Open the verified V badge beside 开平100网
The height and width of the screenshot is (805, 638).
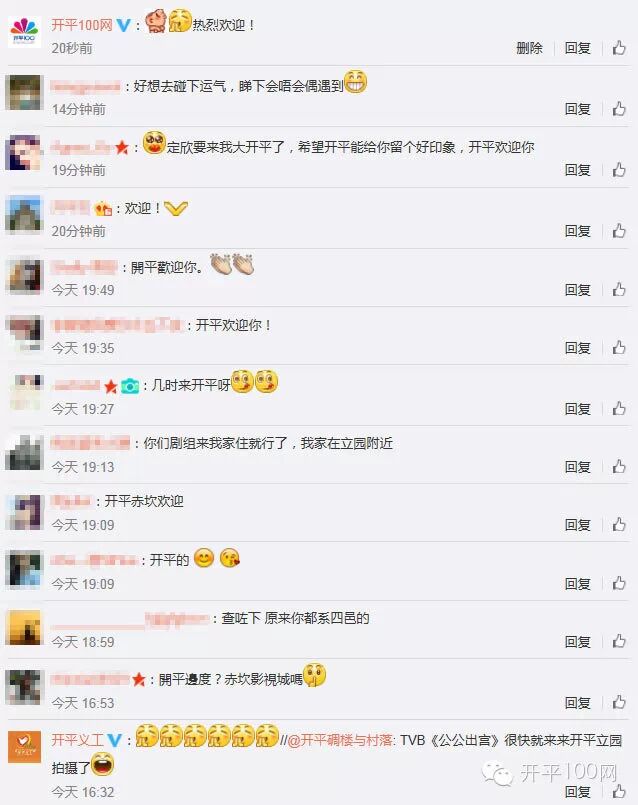click(x=124, y=25)
